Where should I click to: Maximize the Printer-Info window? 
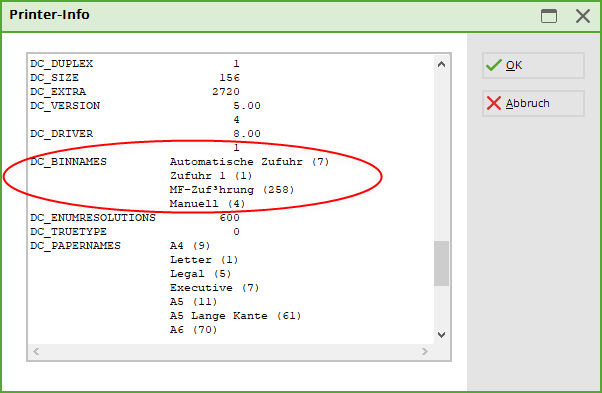click(549, 16)
